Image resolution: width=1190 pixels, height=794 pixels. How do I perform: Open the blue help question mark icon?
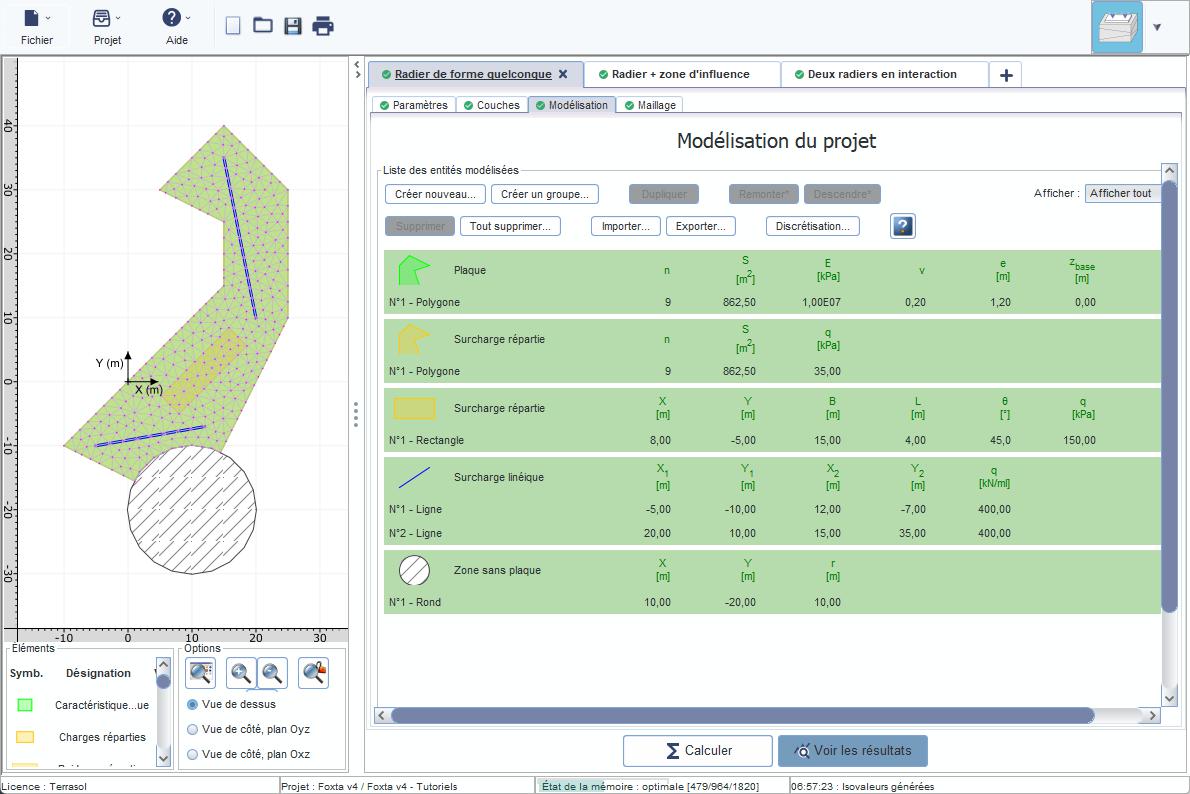tap(902, 226)
